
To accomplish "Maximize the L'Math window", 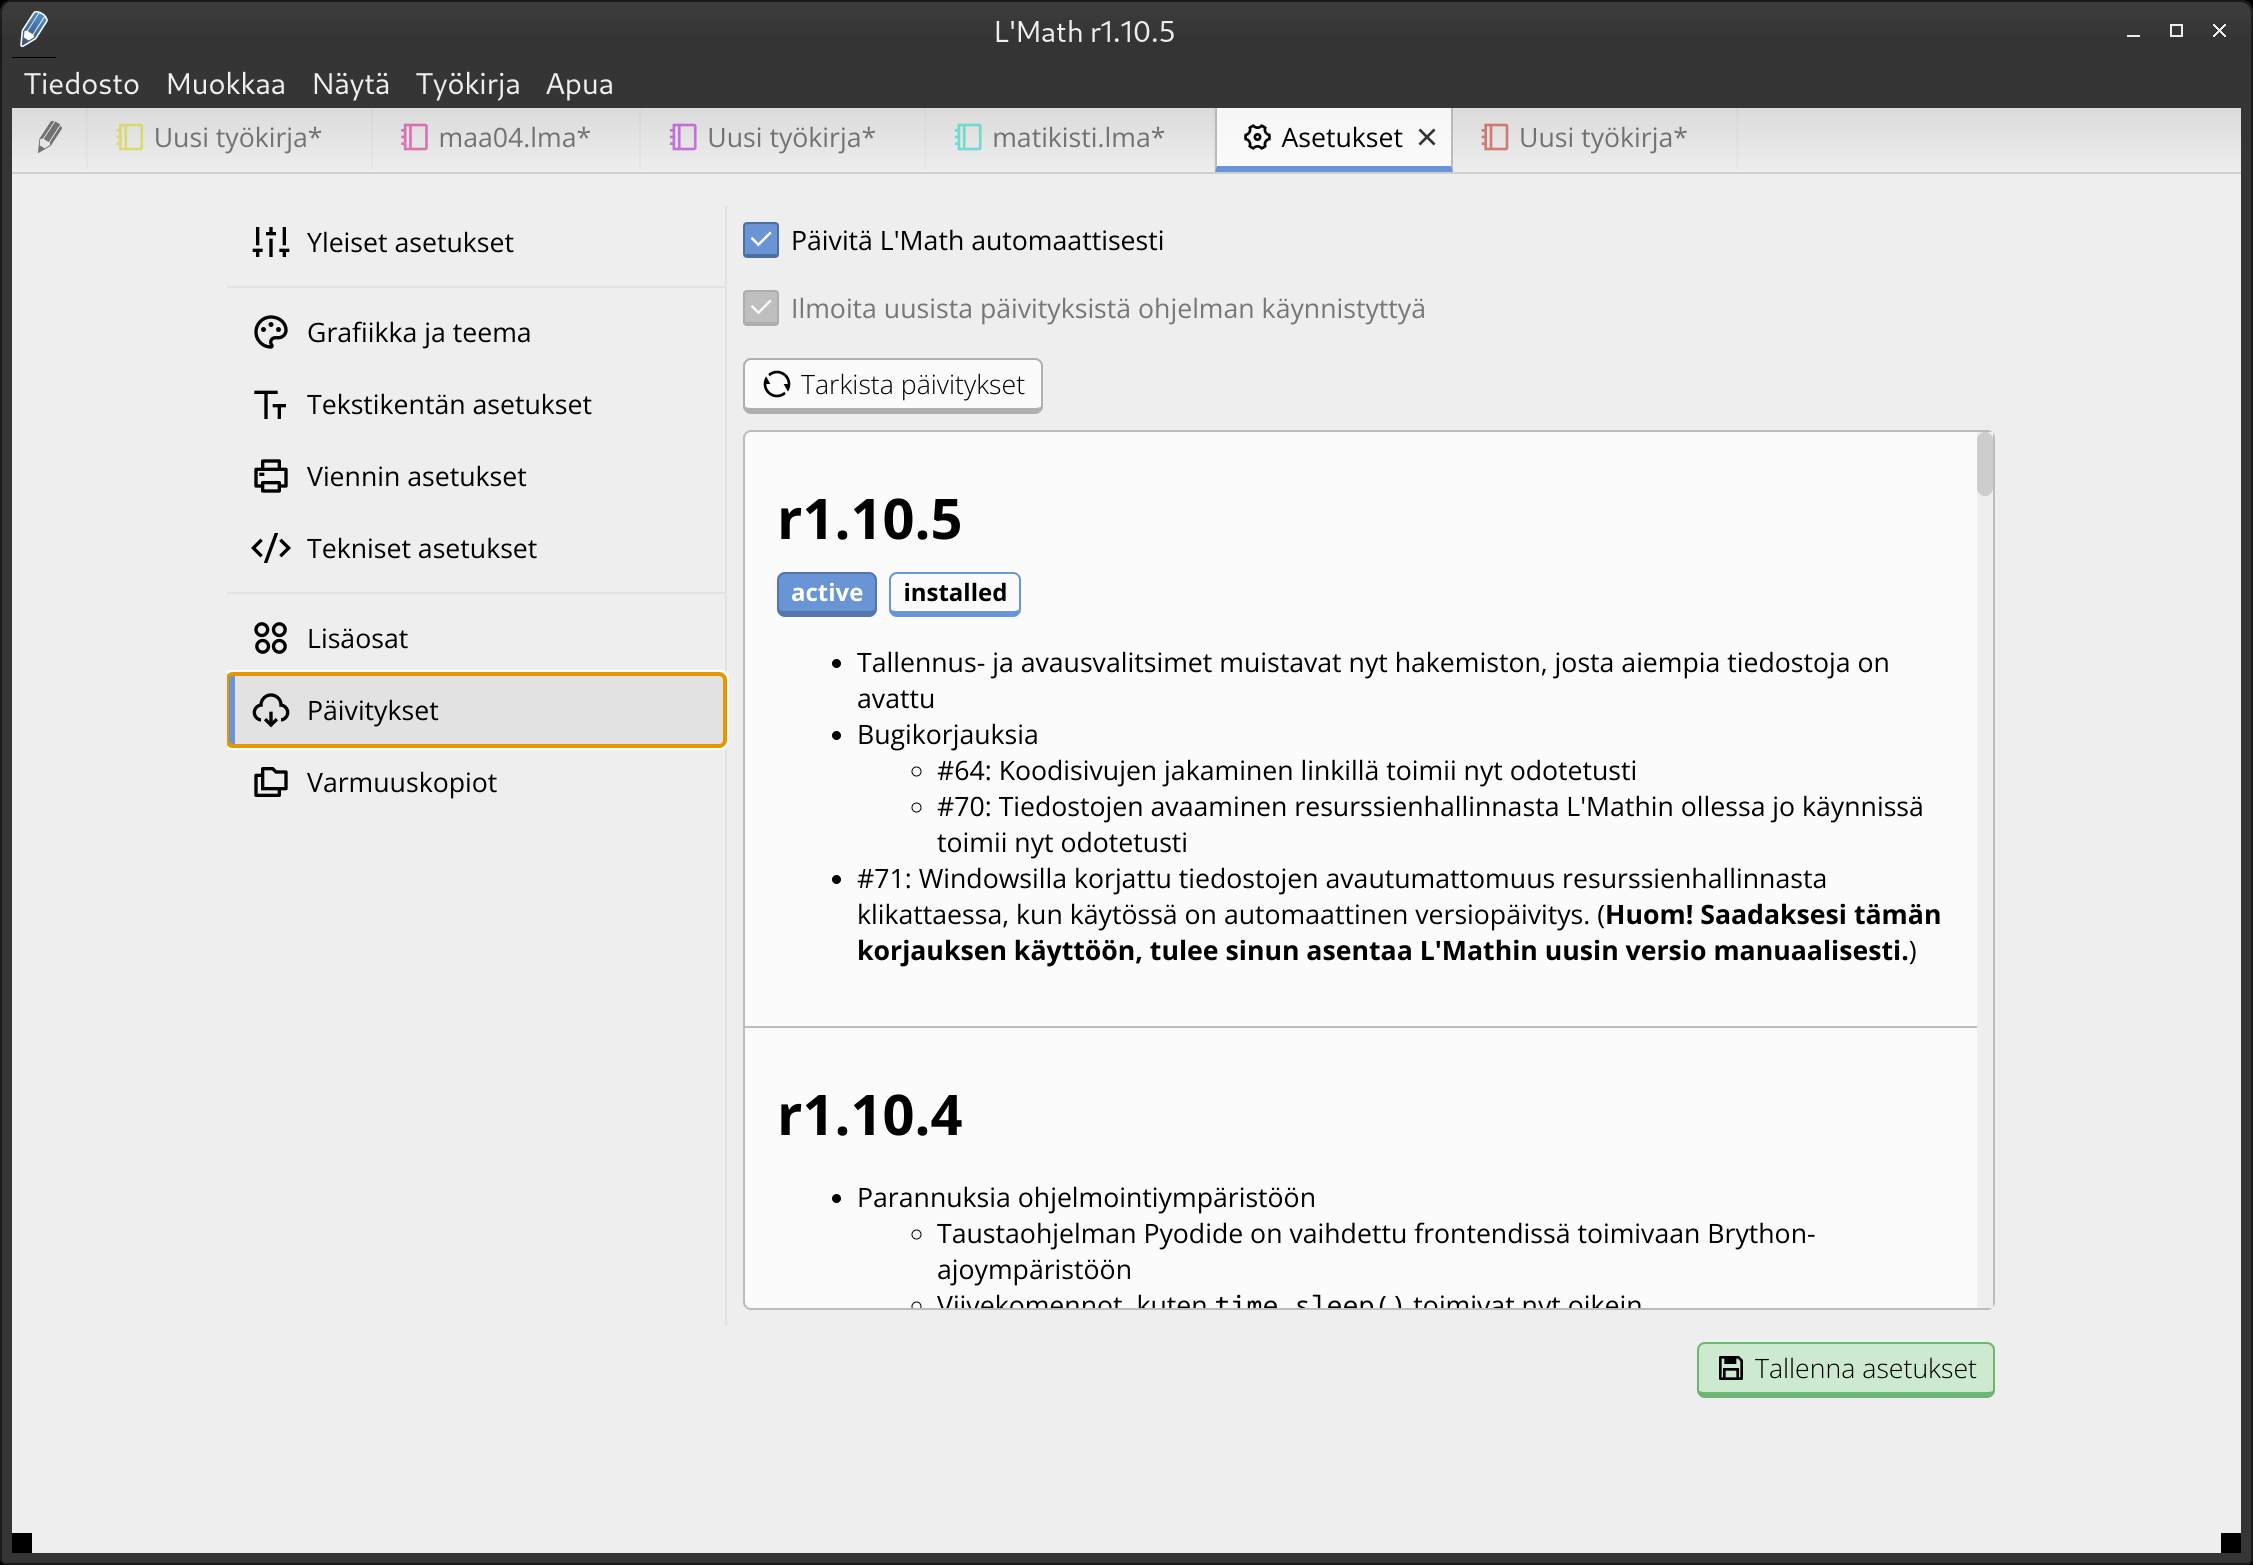I will tap(2176, 32).
